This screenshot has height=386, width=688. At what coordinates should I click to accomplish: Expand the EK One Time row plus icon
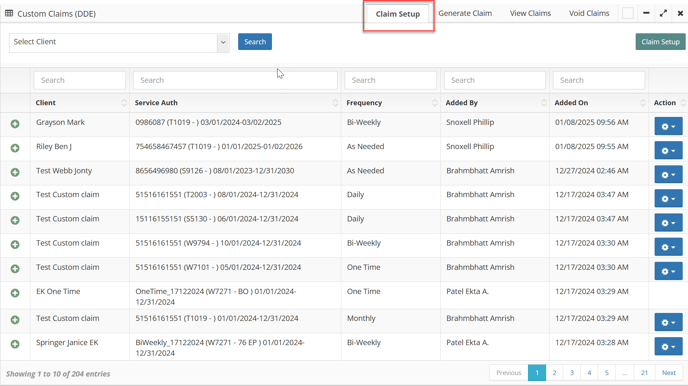pyautogui.click(x=15, y=293)
